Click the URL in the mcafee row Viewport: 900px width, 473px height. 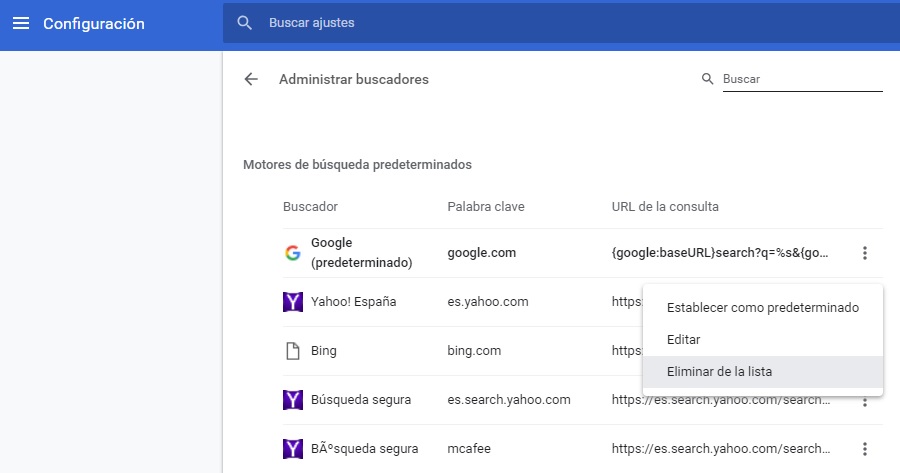tap(721, 449)
